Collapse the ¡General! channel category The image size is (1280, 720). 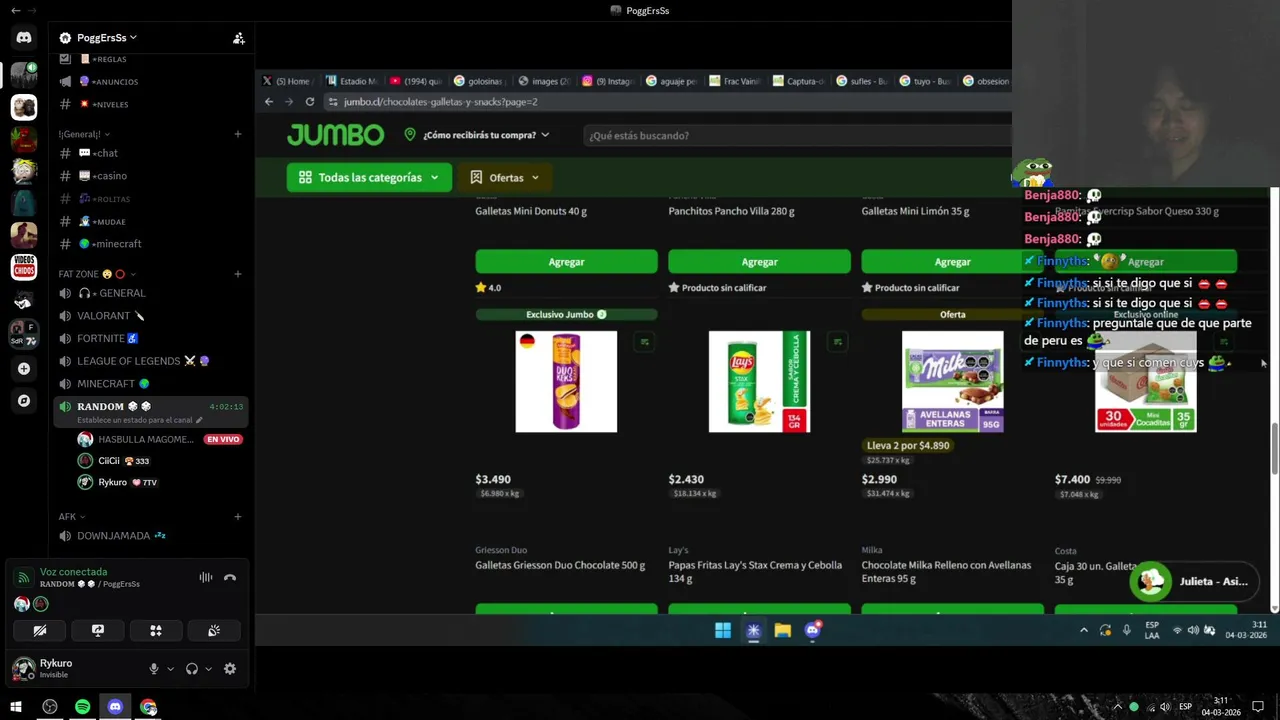coord(84,134)
